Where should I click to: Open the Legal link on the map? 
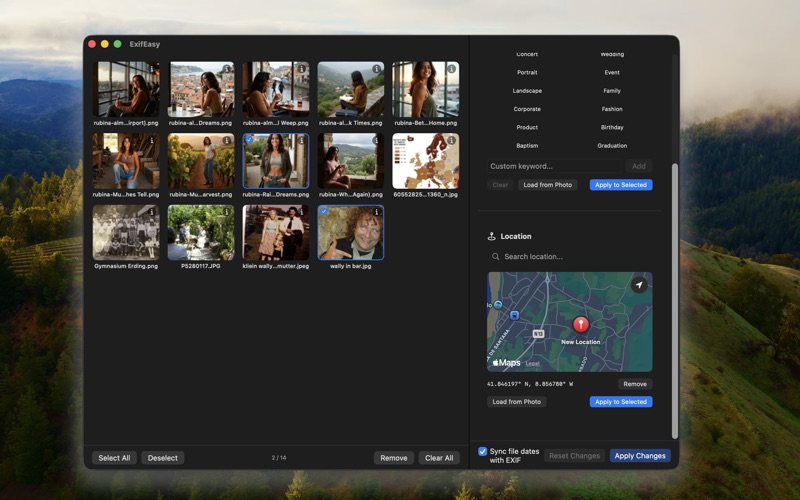pyautogui.click(x=533, y=363)
